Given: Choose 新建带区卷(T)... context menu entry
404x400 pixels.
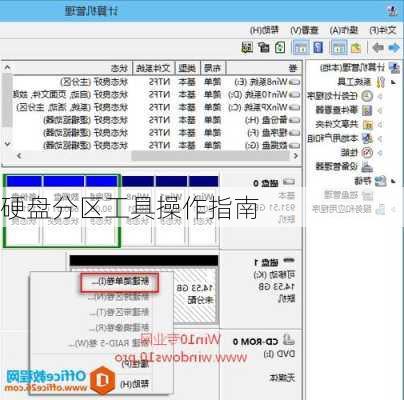Looking at the screenshot, I should (119, 312).
